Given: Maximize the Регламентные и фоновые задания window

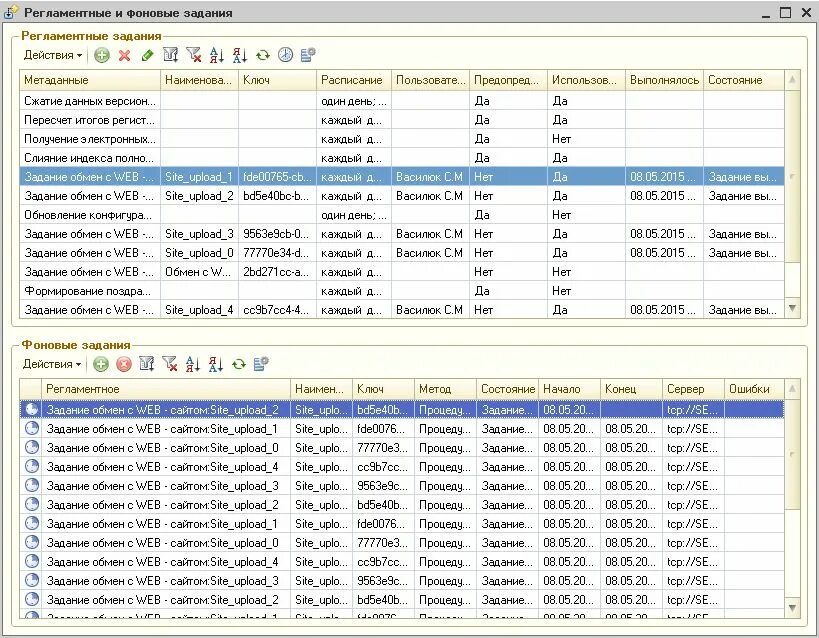Looking at the screenshot, I should pos(786,13).
